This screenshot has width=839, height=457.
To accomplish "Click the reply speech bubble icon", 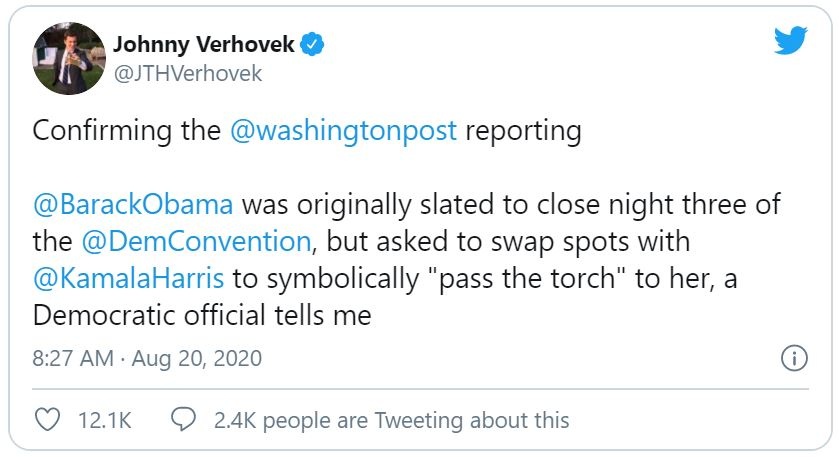I will [x=182, y=420].
